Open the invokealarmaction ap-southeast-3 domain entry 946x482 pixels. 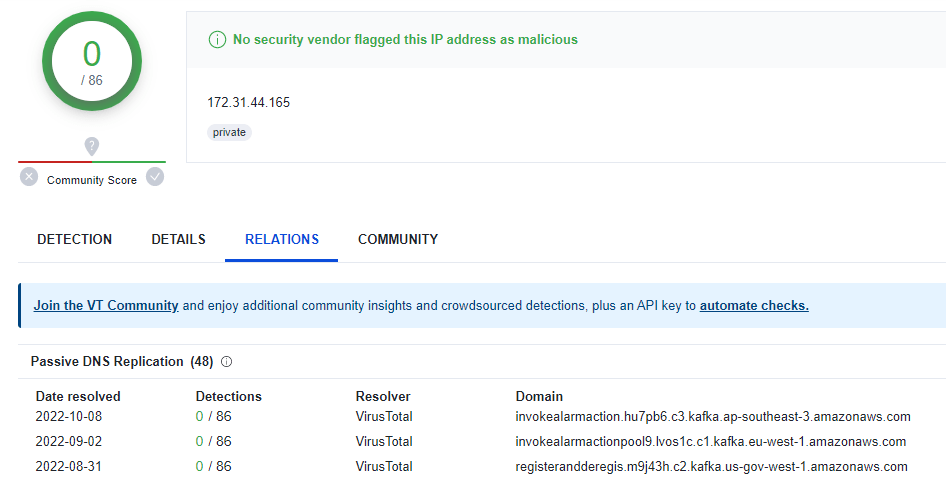click(713, 417)
